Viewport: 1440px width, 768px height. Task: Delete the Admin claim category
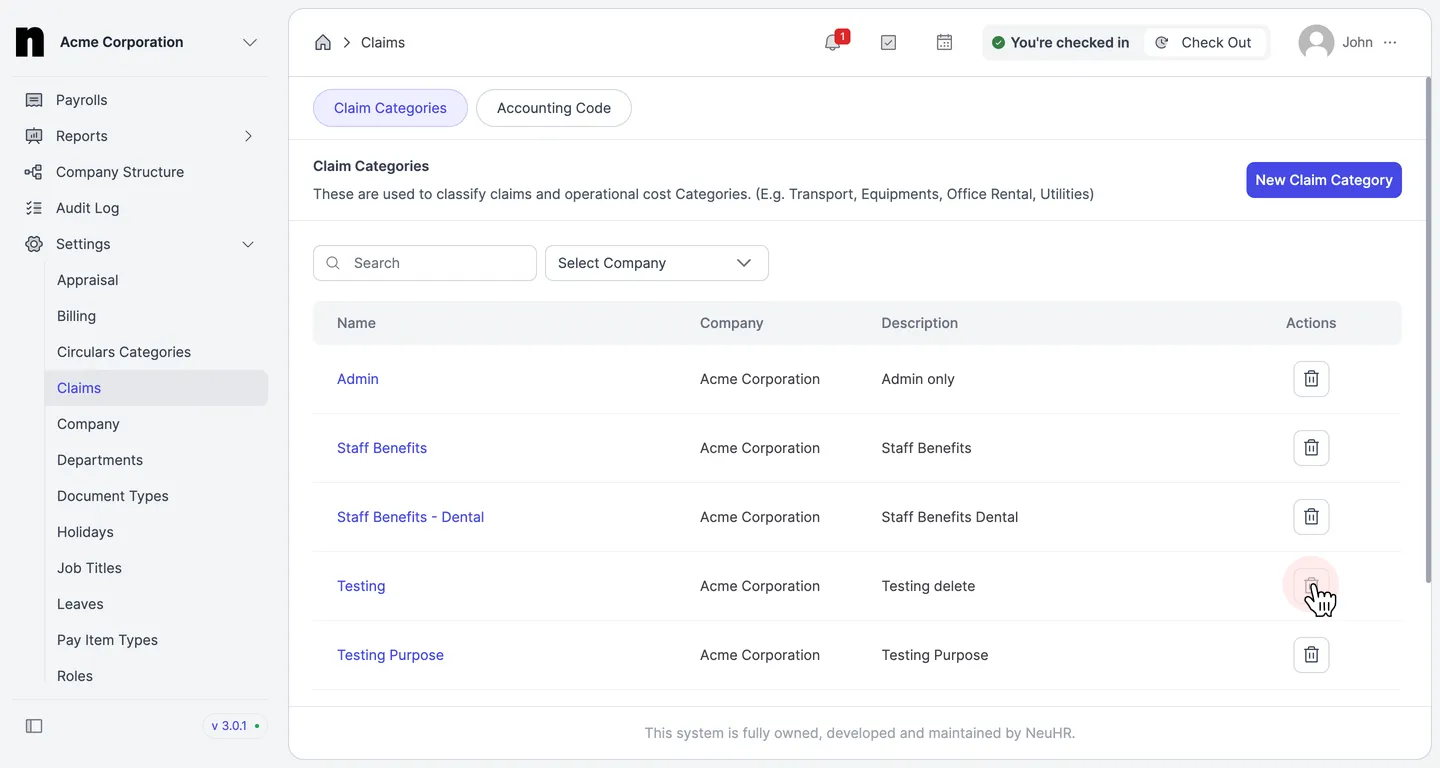click(x=1311, y=379)
